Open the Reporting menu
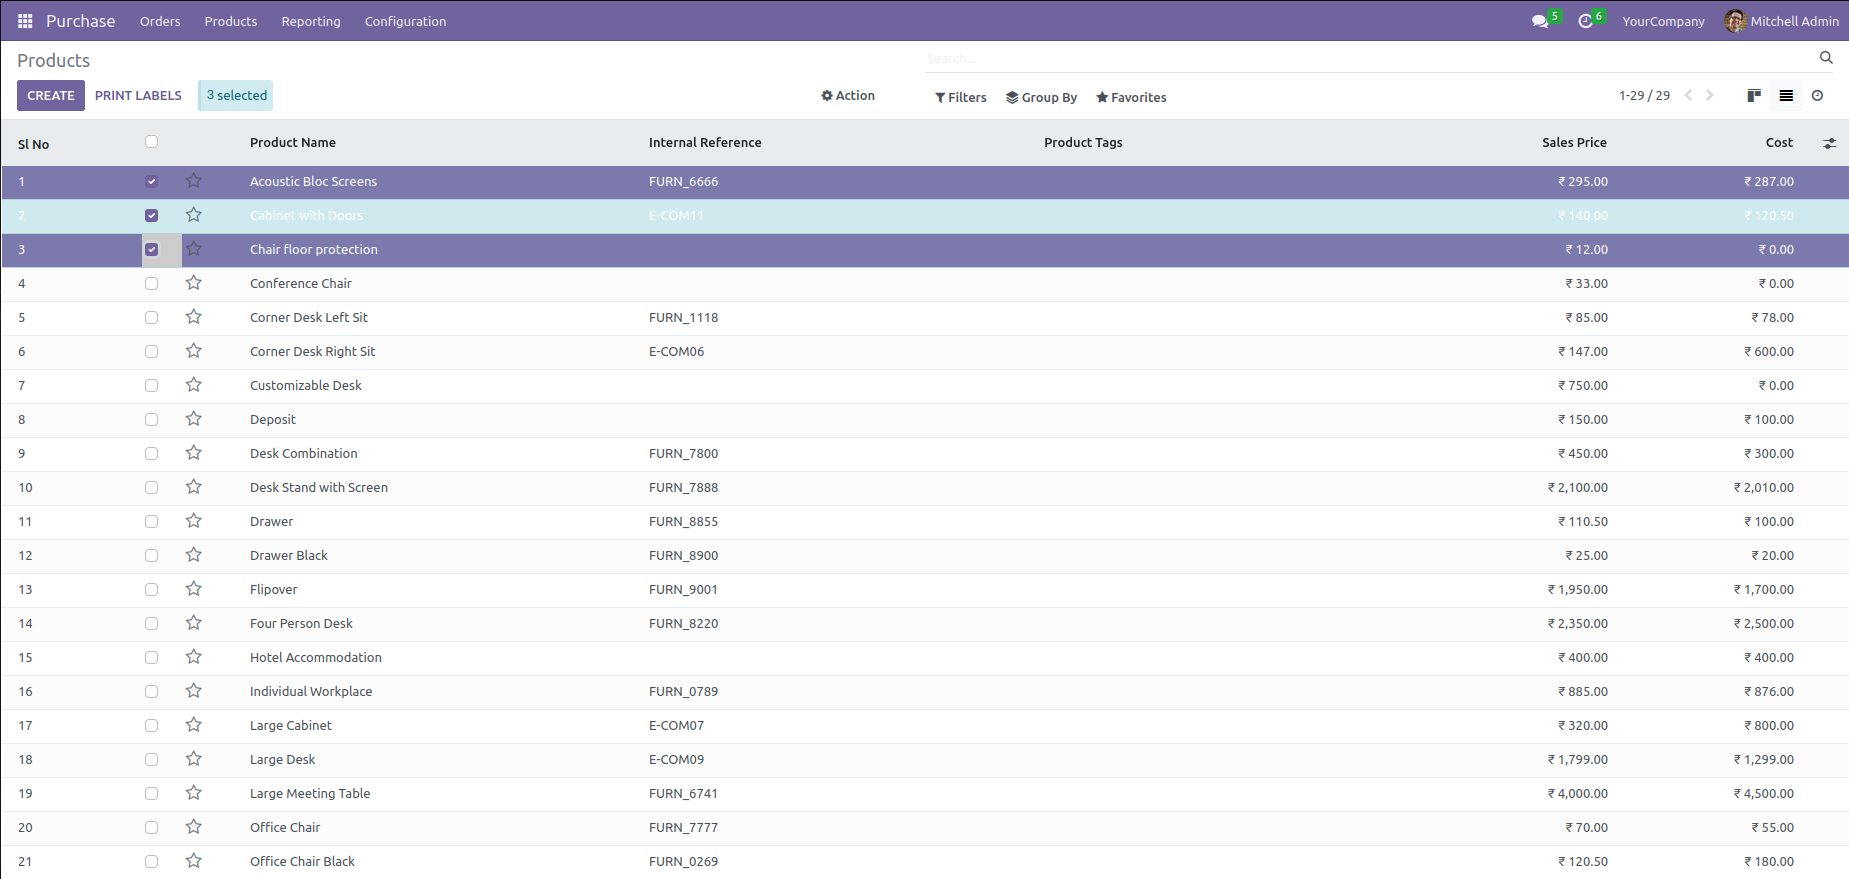The width and height of the screenshot is (1849, 879). tap(311, 21)
